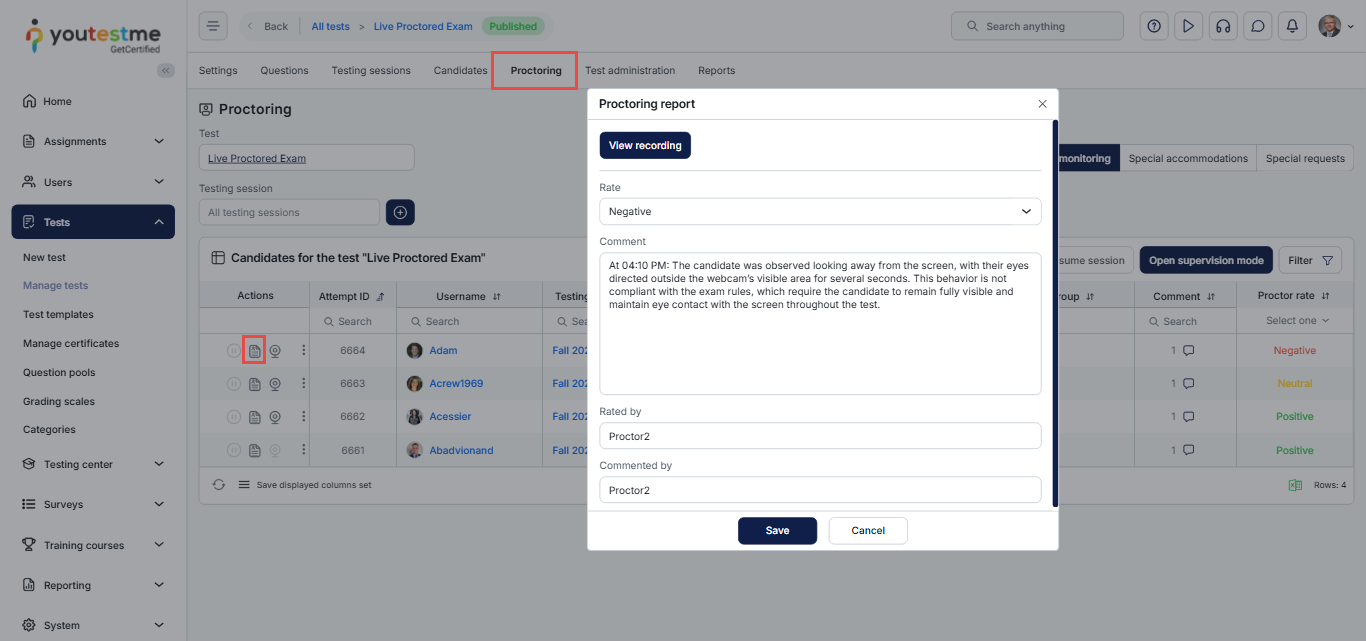Open the user profile avatar
1366x641 pixels.
point(1330,26)
